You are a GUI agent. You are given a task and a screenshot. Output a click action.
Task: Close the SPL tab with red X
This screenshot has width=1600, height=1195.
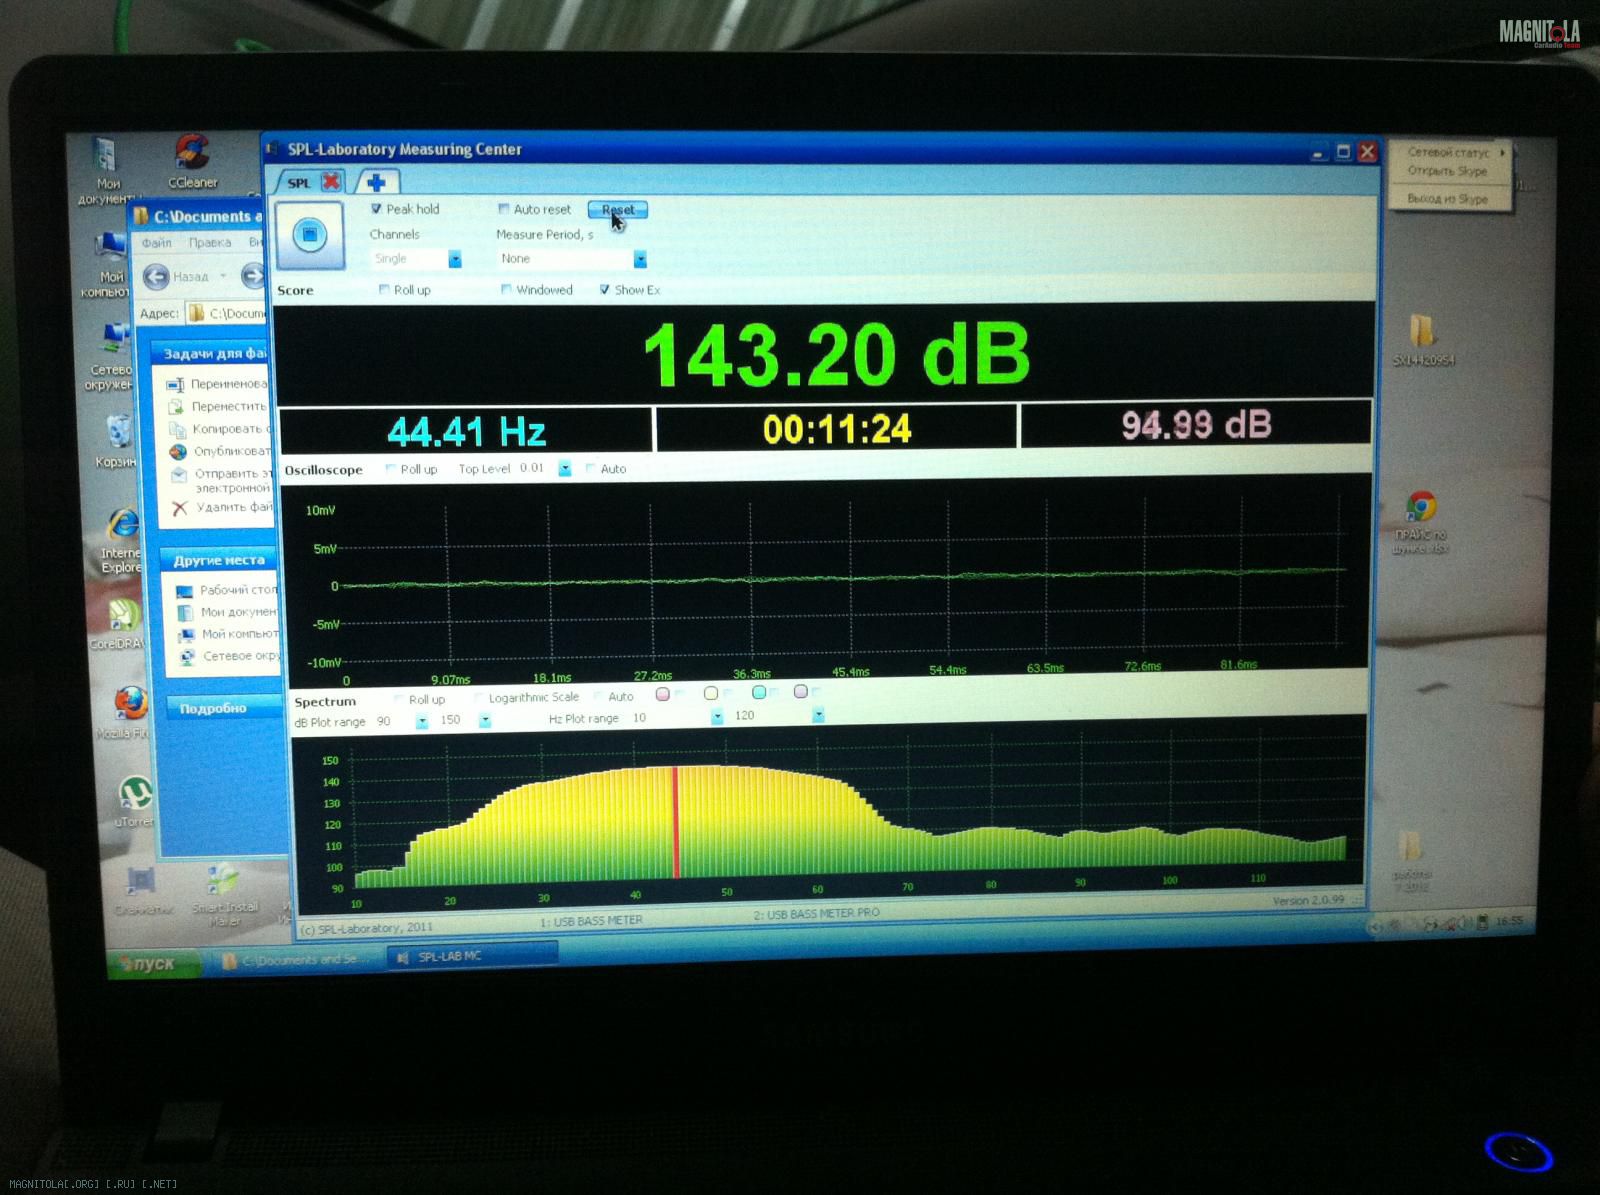click(x=331, y=181)
